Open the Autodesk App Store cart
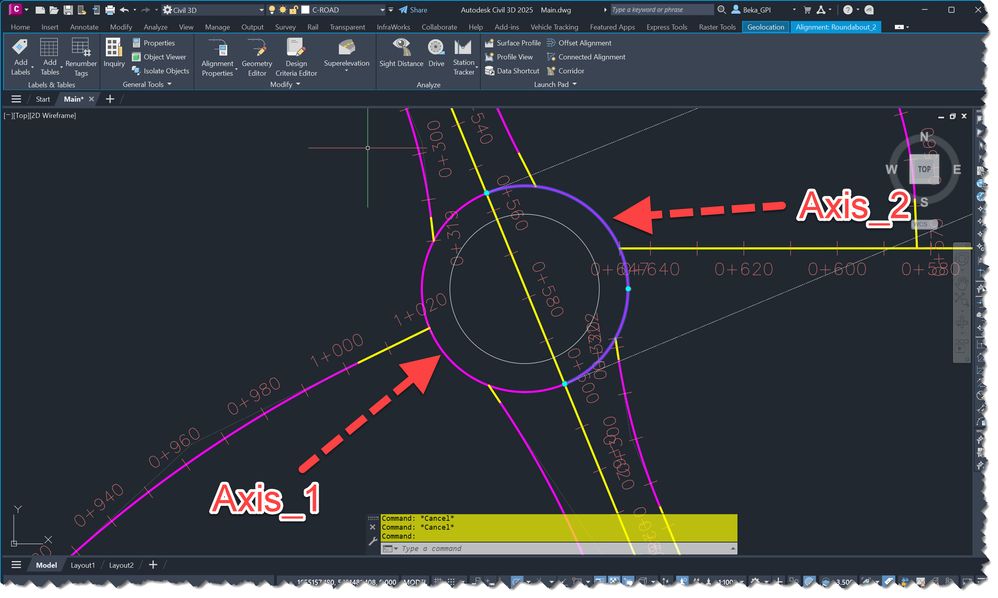The width and height of the screenshot is (998, 598). pos(807,10)
